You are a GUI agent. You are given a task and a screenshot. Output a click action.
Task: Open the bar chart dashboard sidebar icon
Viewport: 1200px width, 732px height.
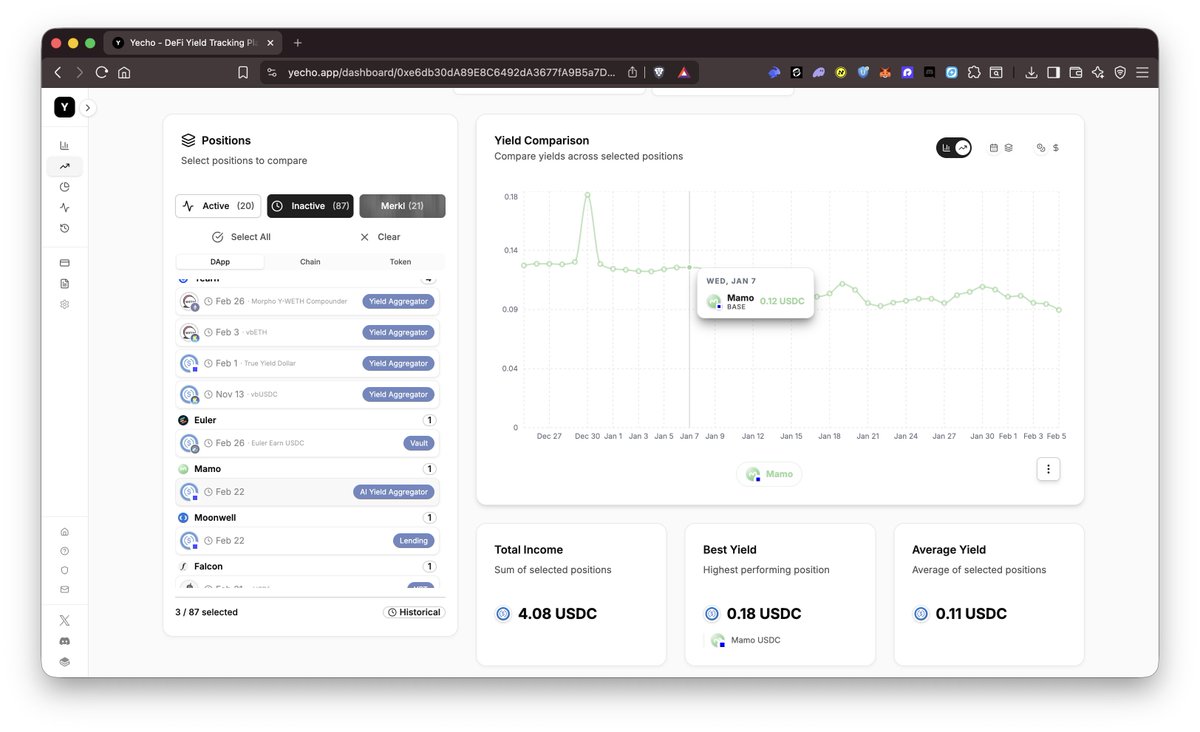click(64, 145)
